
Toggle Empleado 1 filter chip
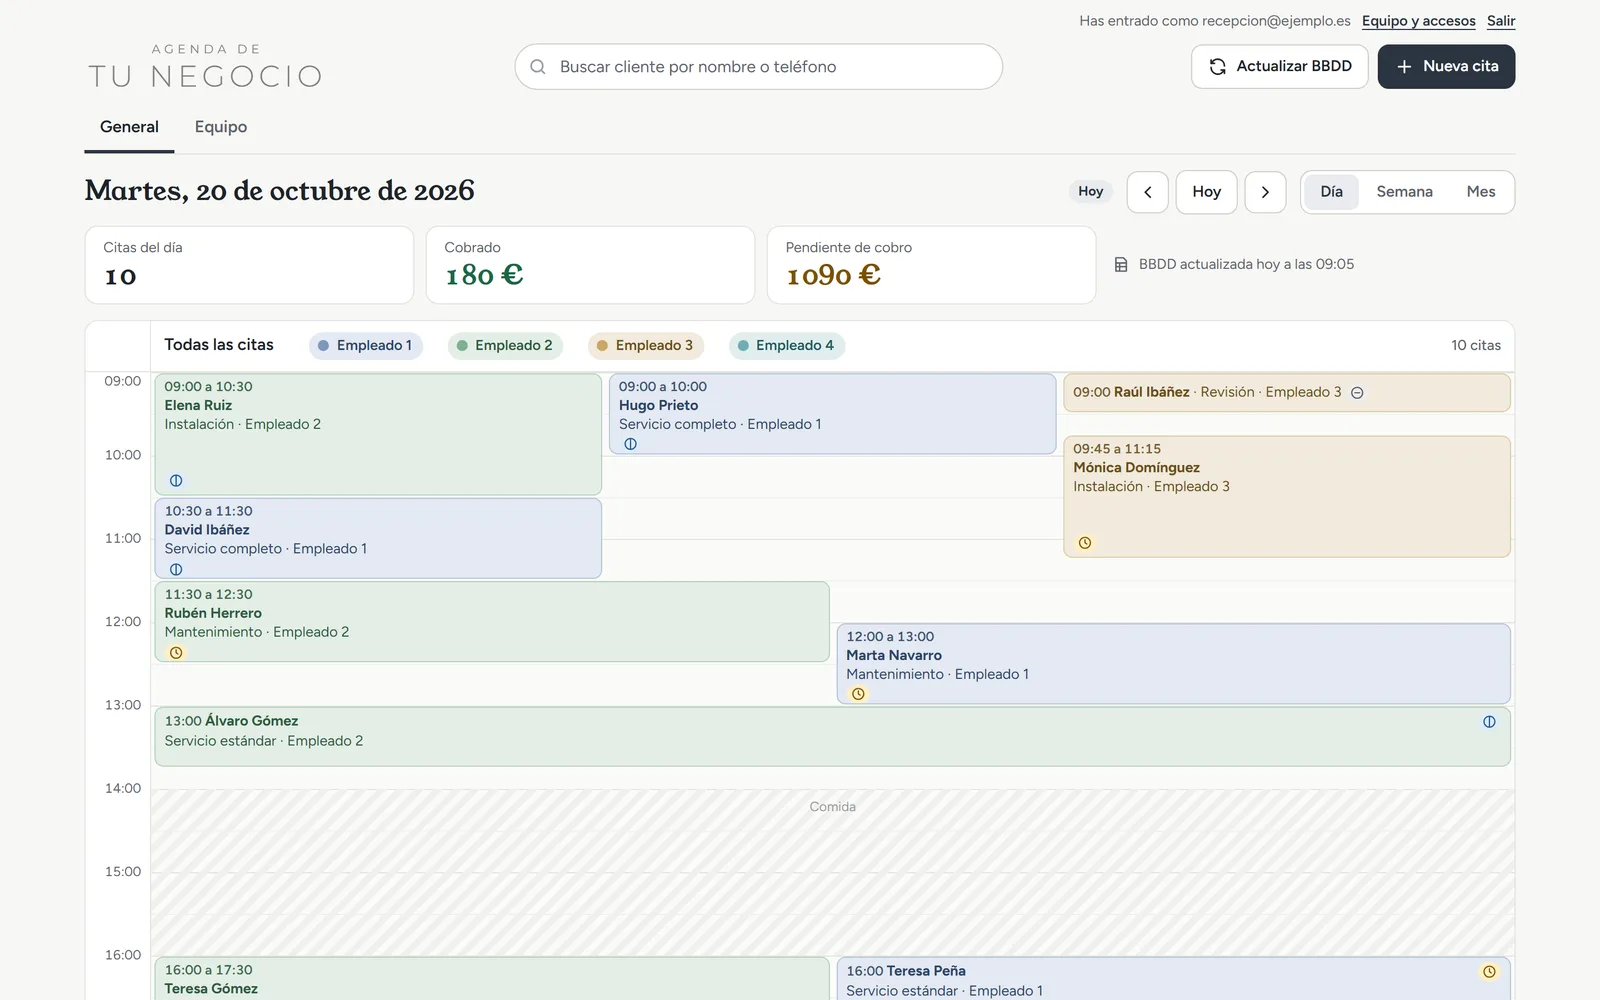click(366, 346)
